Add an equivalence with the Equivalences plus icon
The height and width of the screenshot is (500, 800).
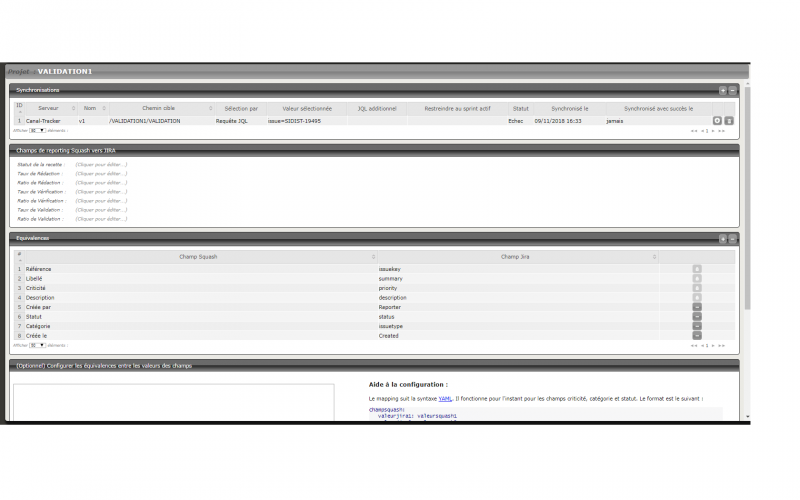pyautogui.click(x=722, y=239)
